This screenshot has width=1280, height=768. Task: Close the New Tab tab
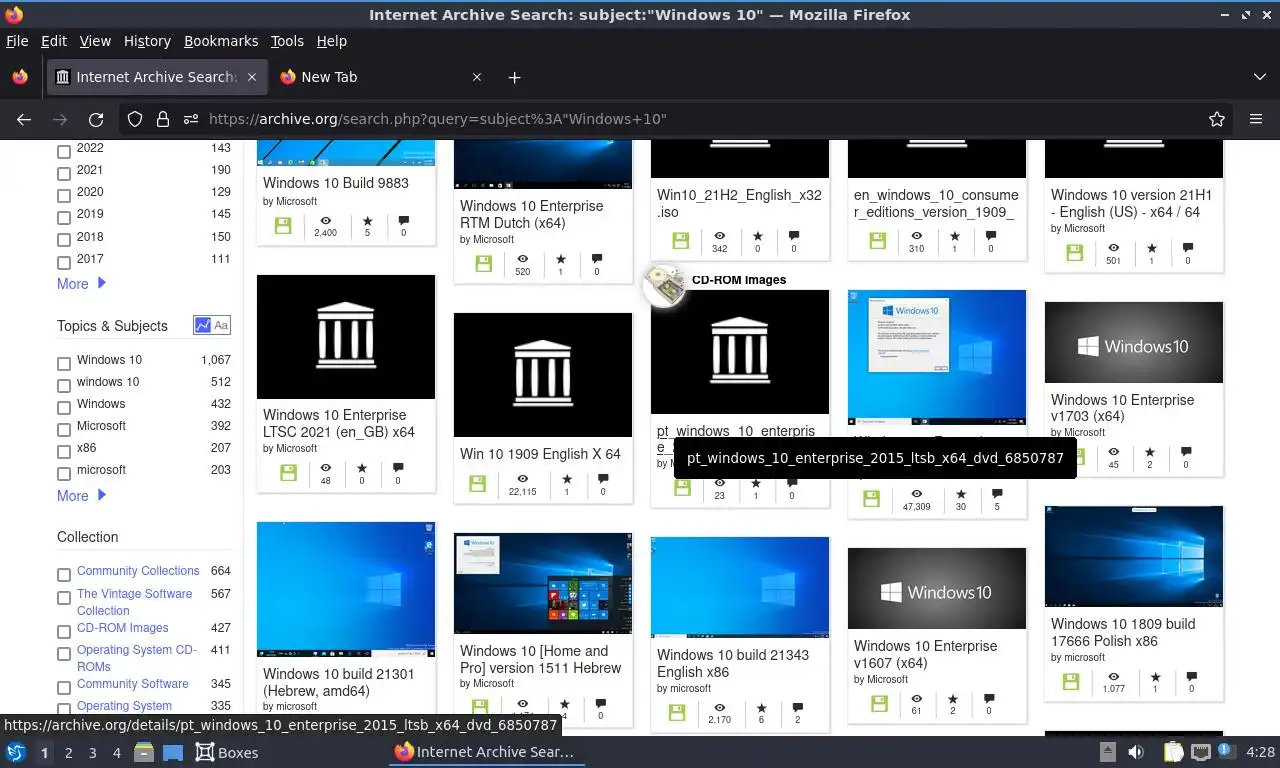[x=477, y=77]
